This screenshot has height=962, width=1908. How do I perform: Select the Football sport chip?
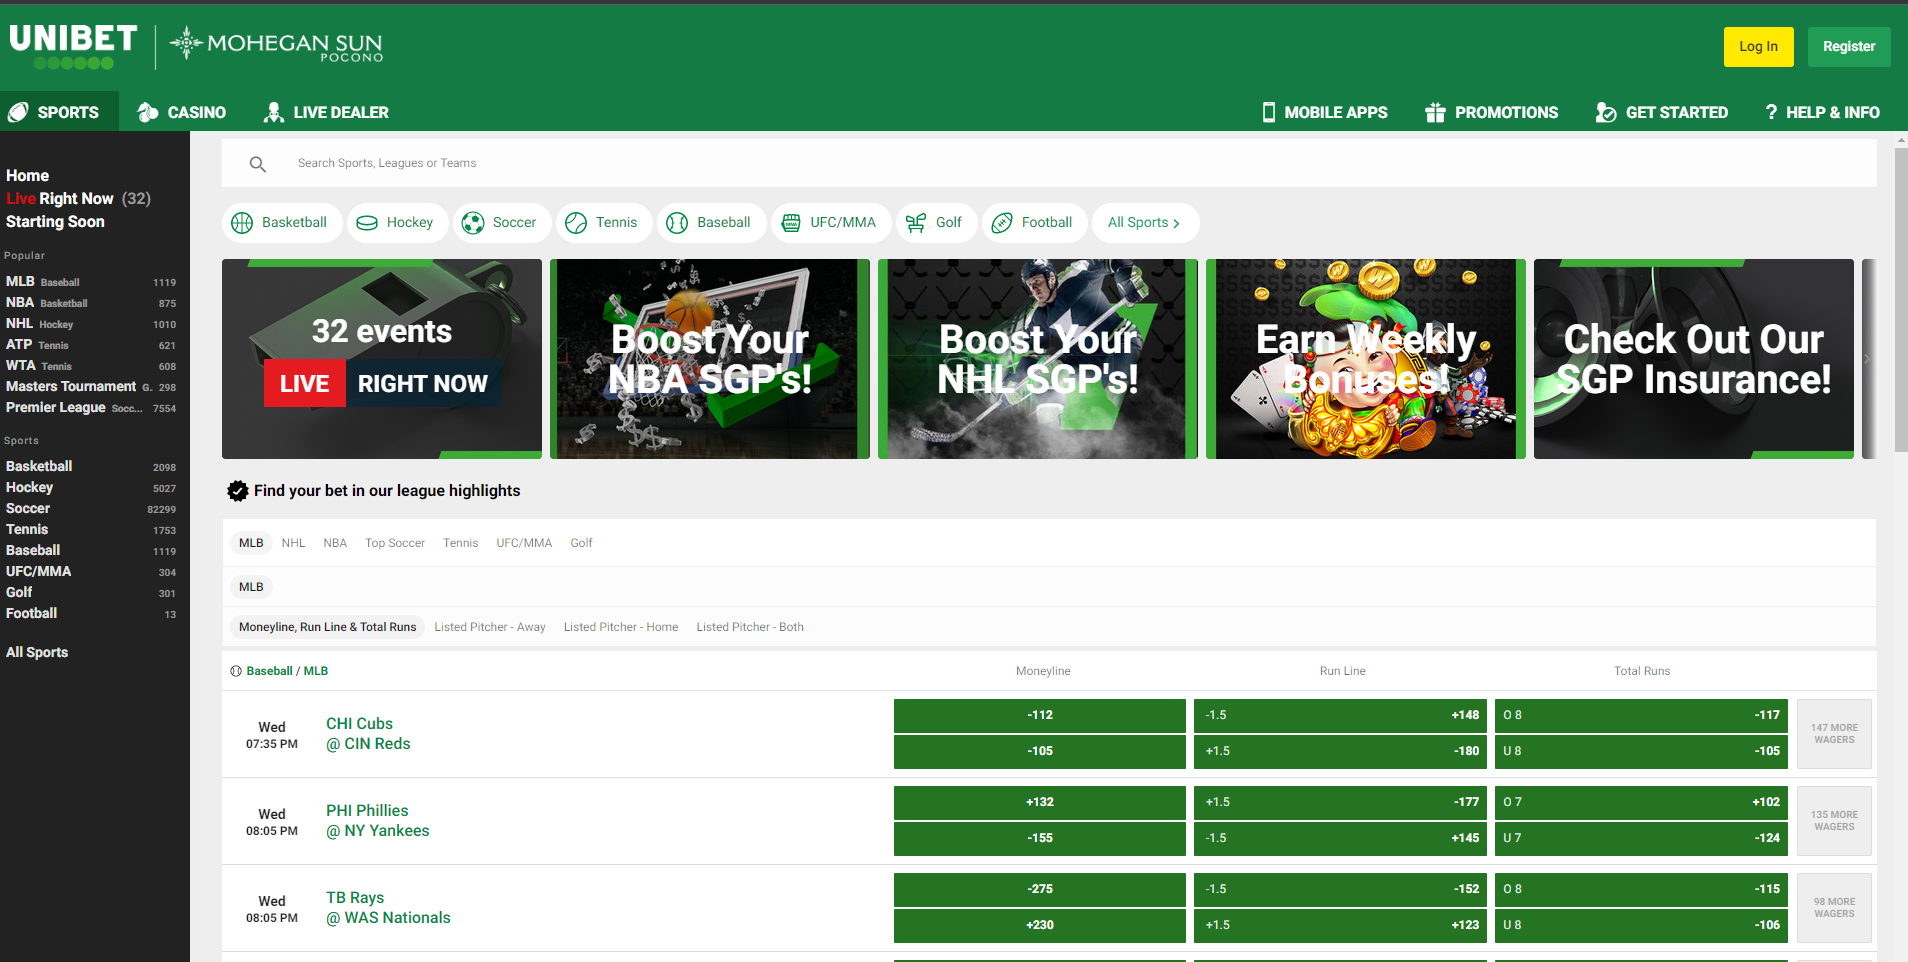1034,223
